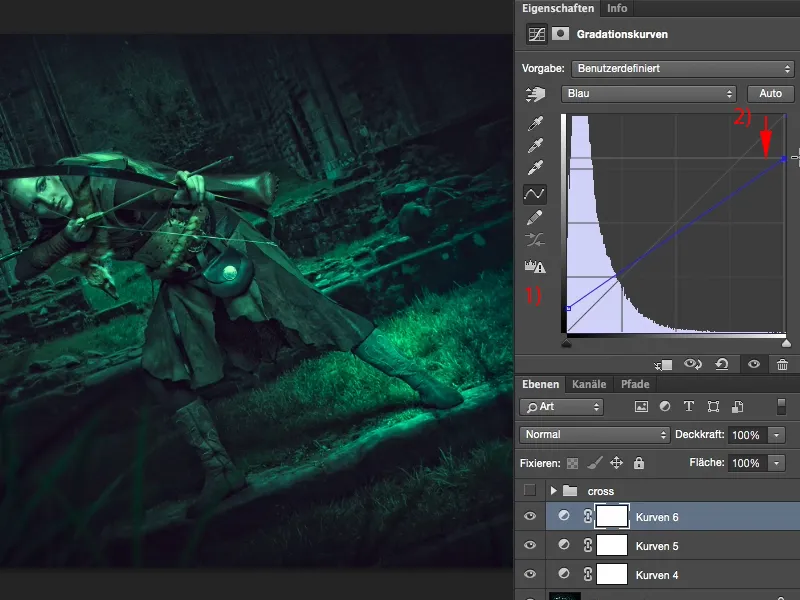The height and width of the screenshot is (600, 800).
Task: Hide the Kurven 4 layer
Action: [x=530, y=574]
